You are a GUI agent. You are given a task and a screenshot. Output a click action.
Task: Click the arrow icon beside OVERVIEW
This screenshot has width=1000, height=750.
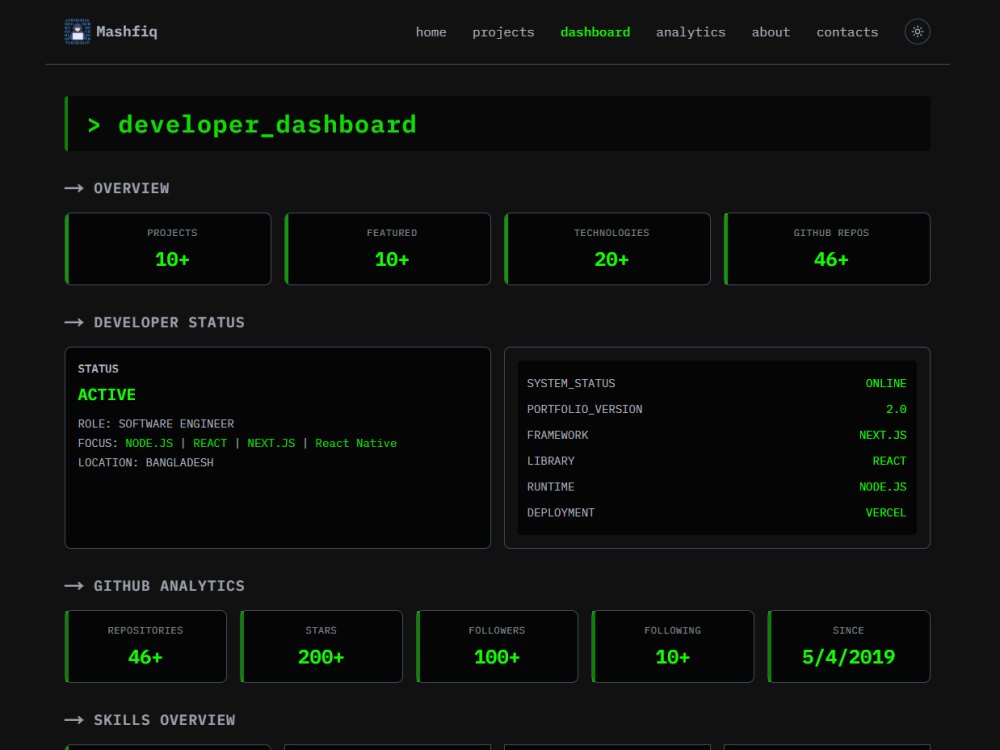point(74,188)
